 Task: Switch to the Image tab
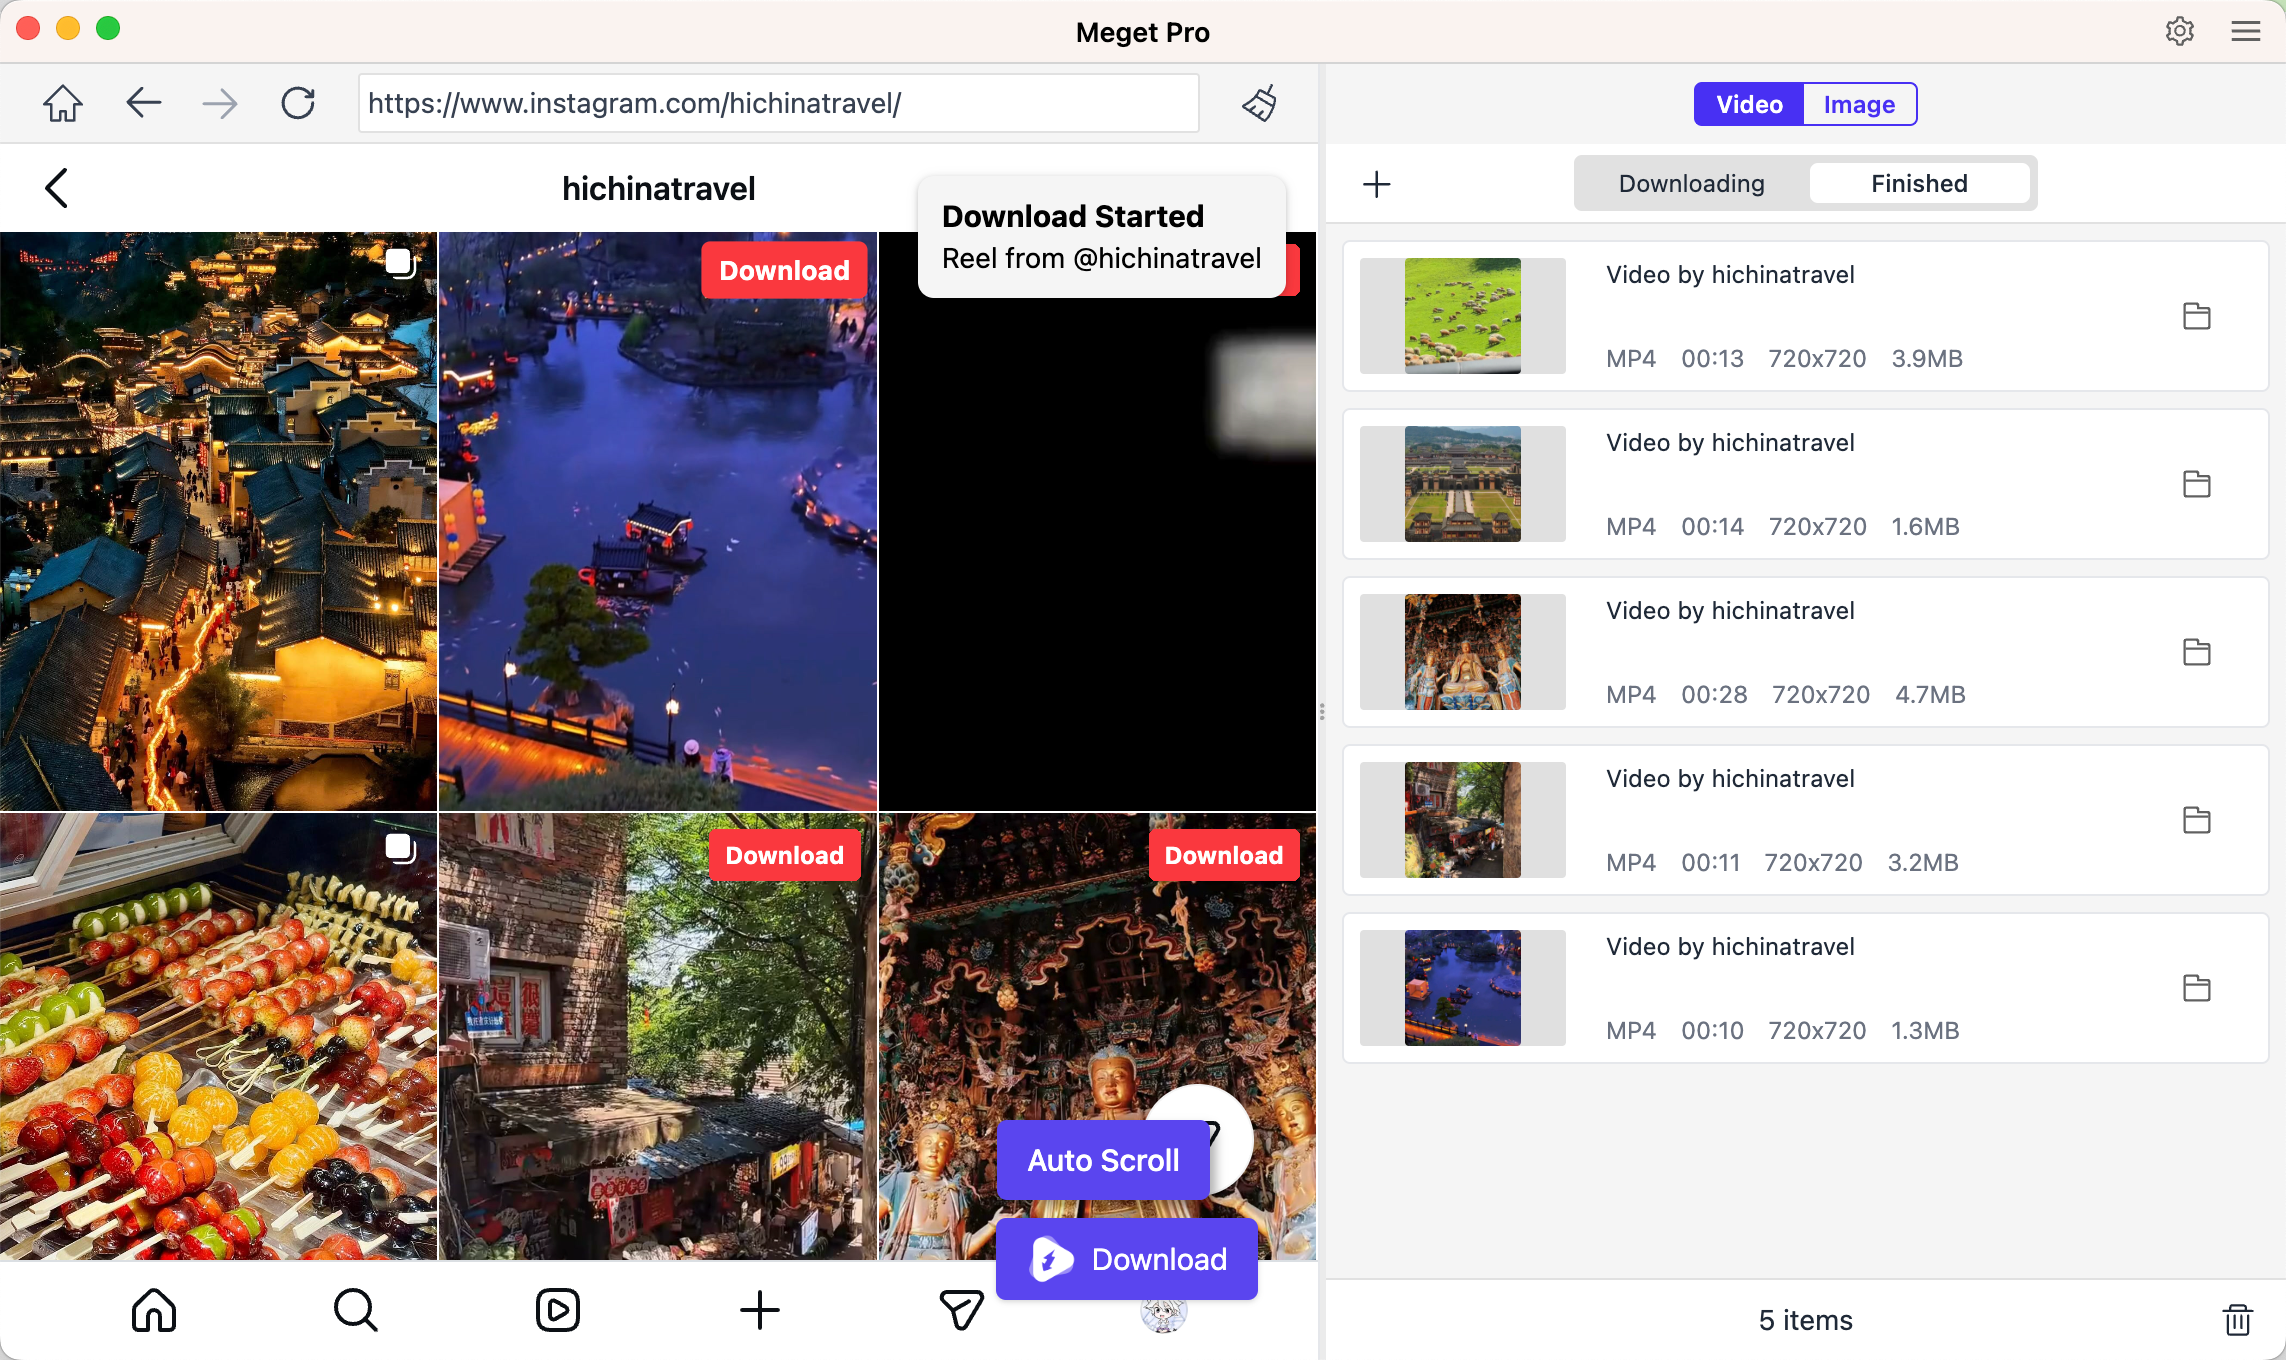[1859, 104]
